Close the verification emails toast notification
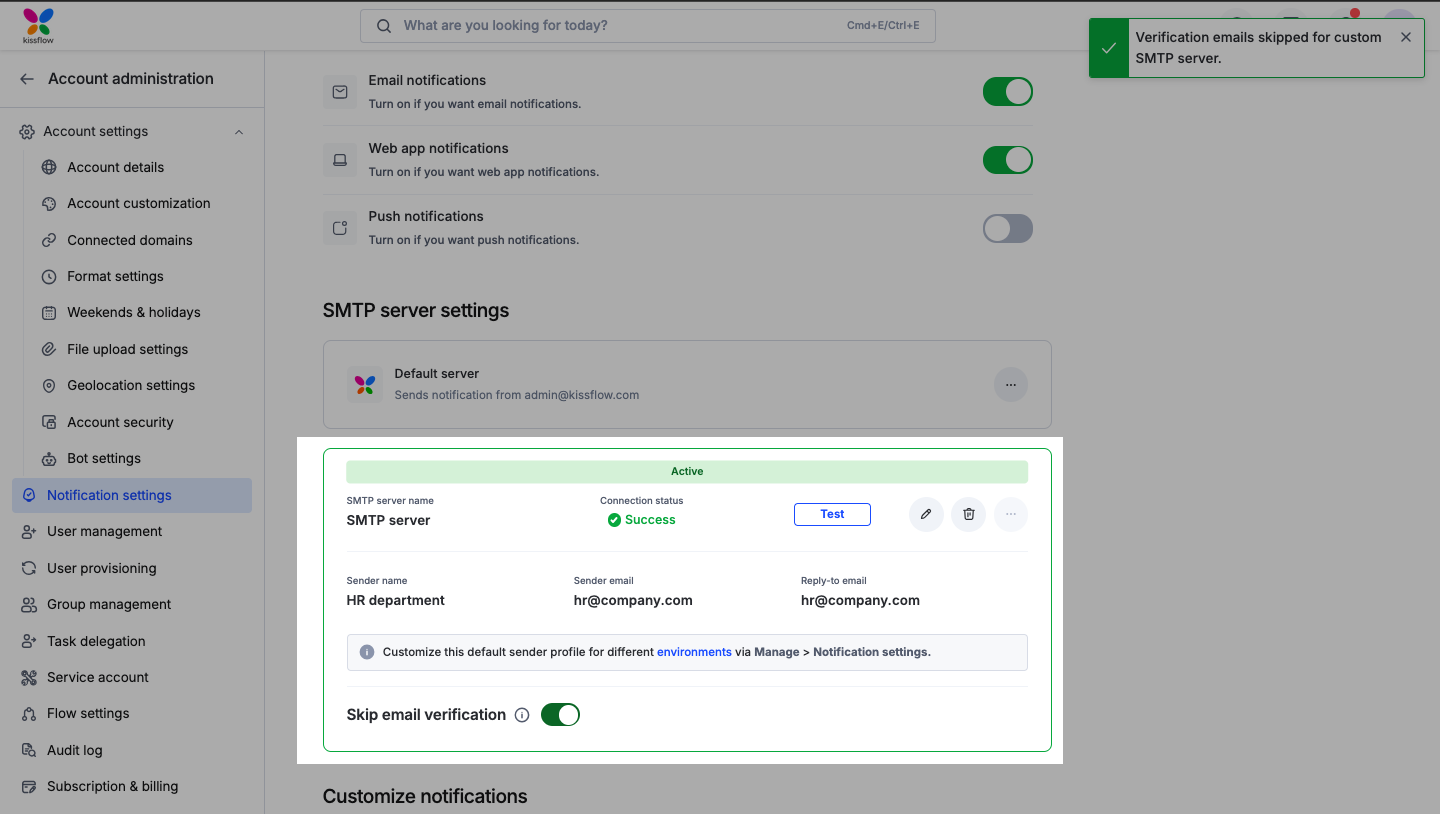The image size is (1440, 814). click(x=1406, y=37)
